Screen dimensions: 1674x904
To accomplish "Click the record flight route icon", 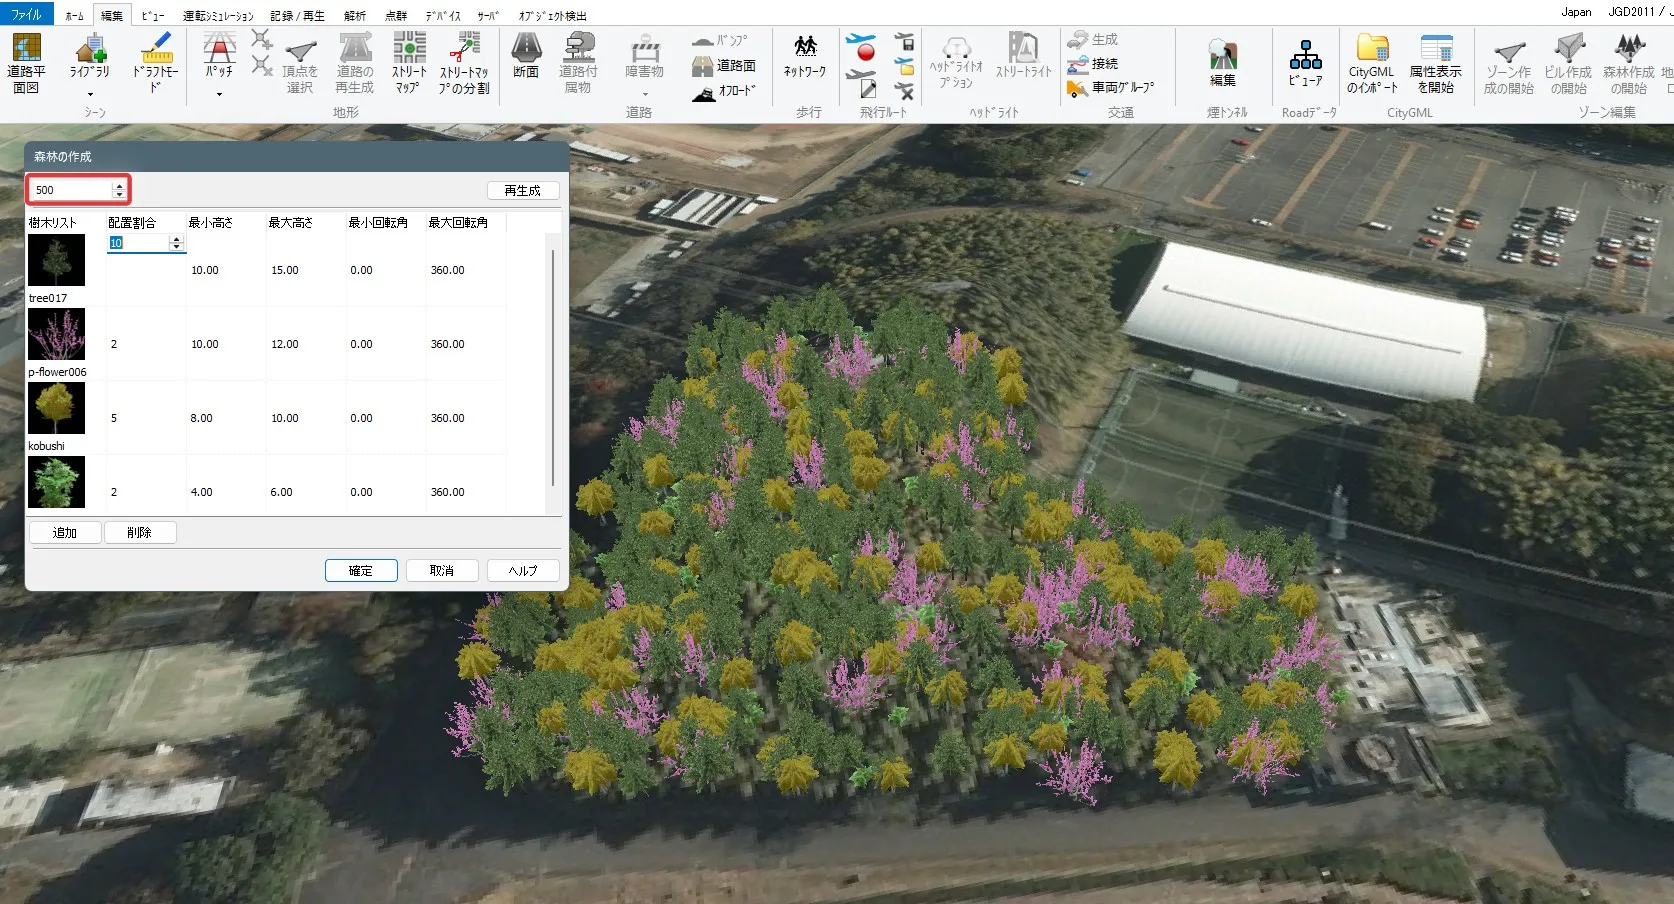I will click(x=862, y=46).
